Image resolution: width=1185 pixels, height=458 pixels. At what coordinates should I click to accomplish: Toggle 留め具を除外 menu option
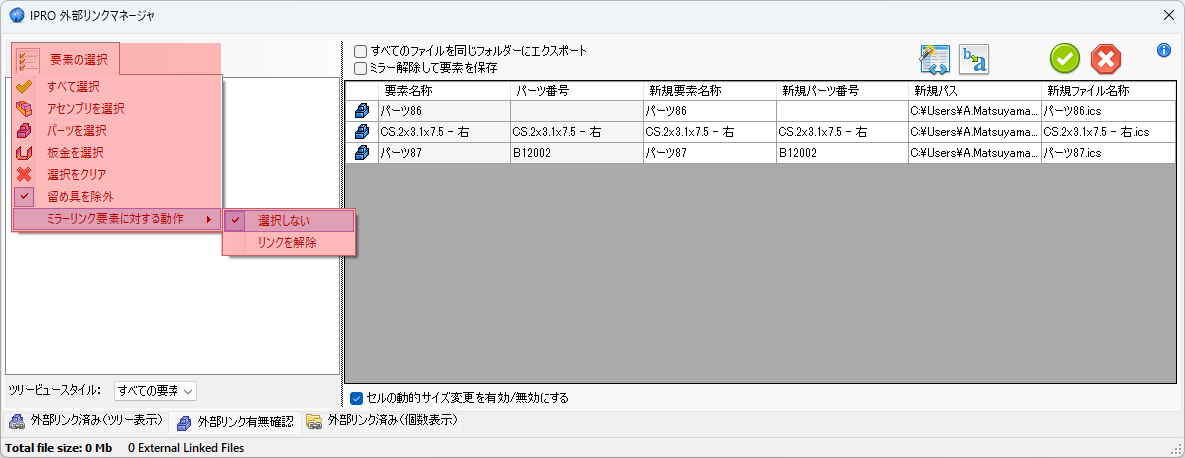coord(117,197)
